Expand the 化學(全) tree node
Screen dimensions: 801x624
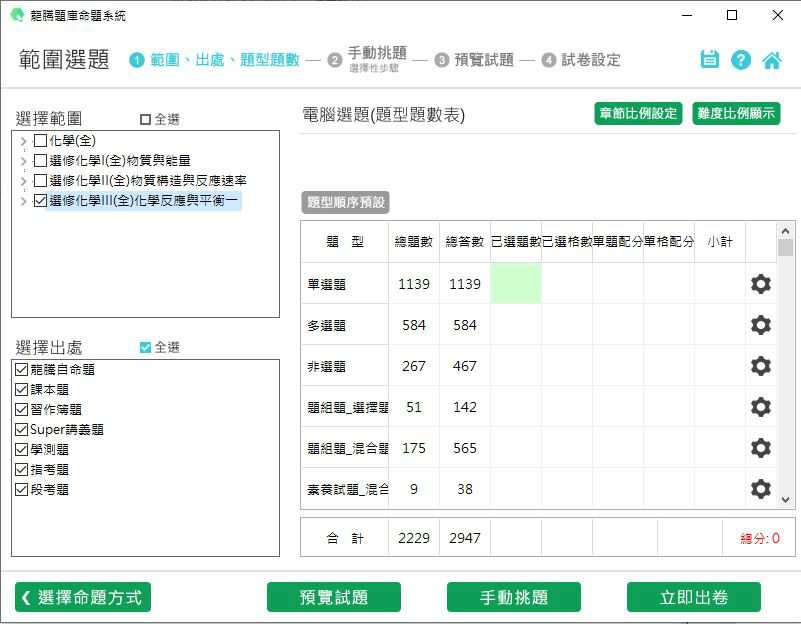(x=23, y=141)
